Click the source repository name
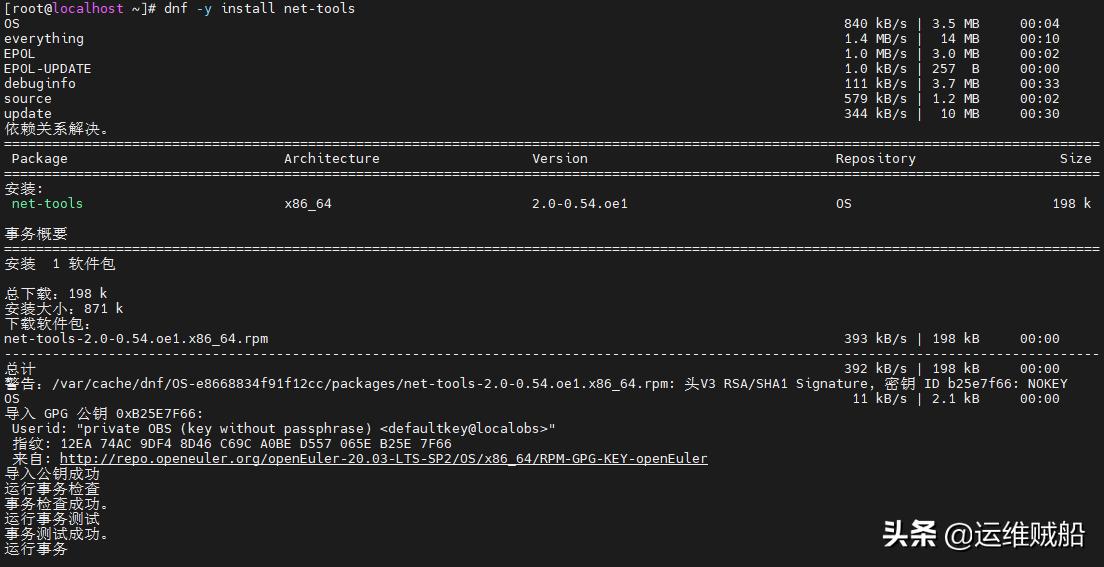 pyautogui.click(x=28, y=98)
